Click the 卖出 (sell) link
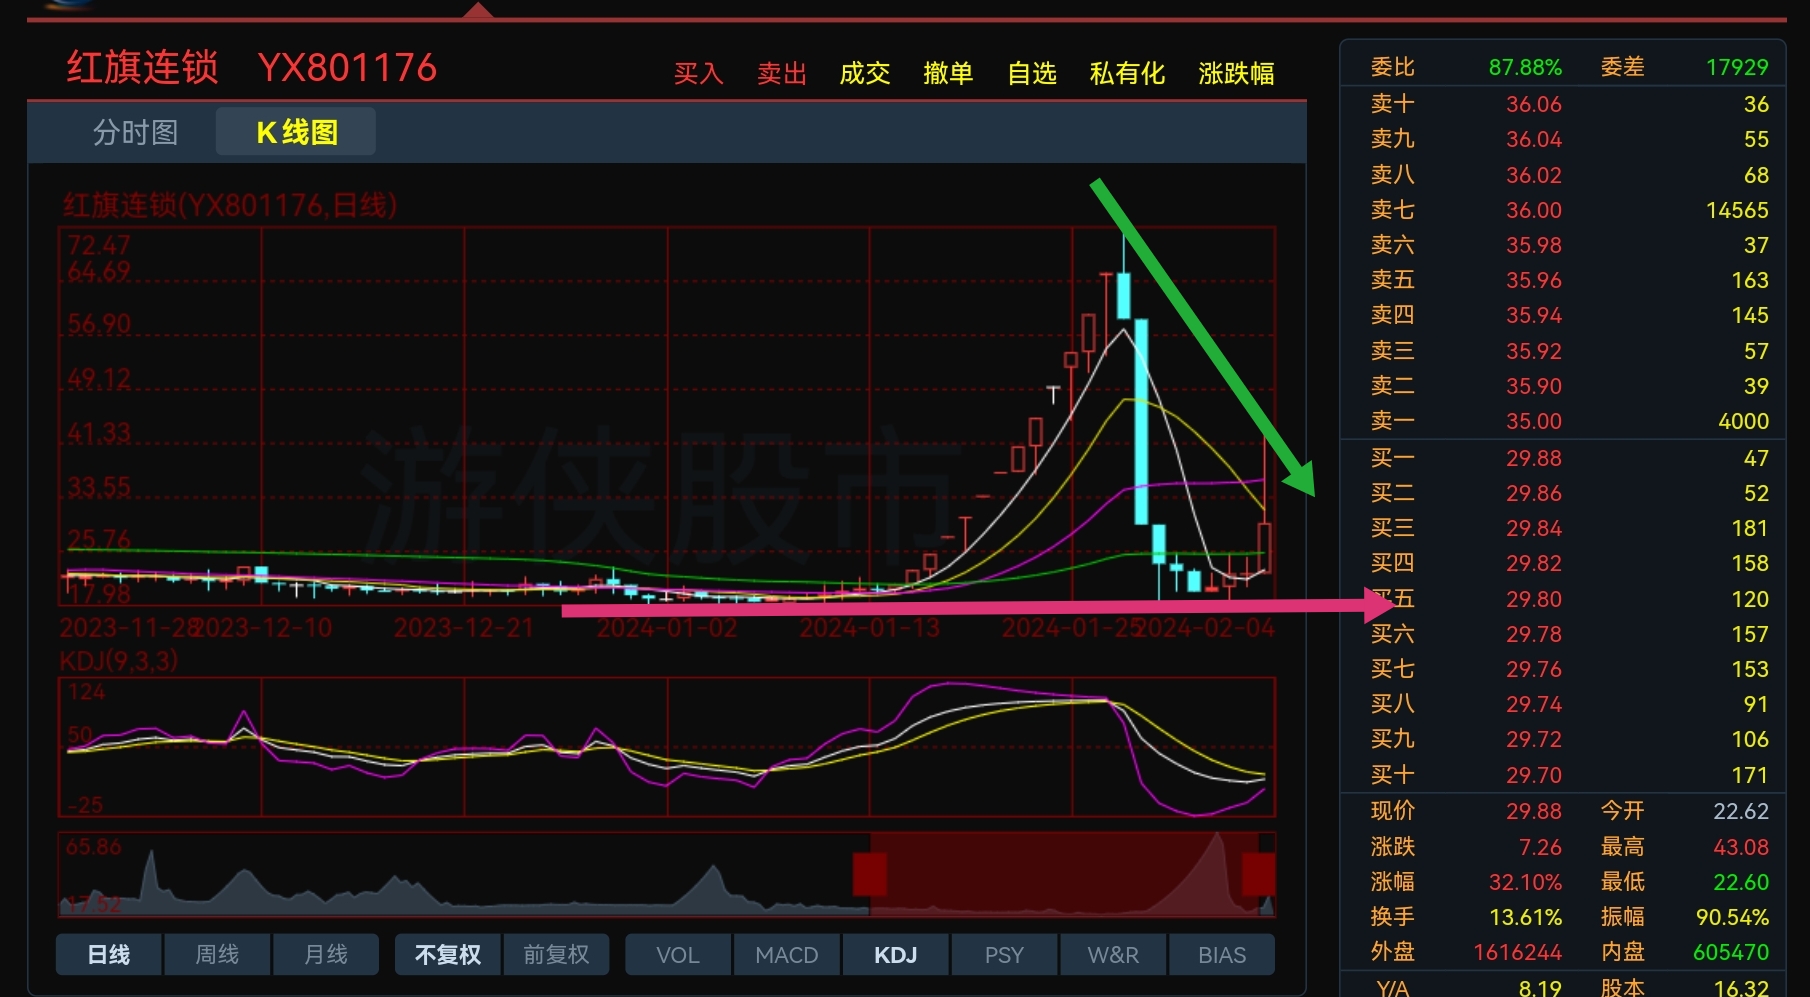The height and width of the screenshot is (997, 1810). pos(782,73)
